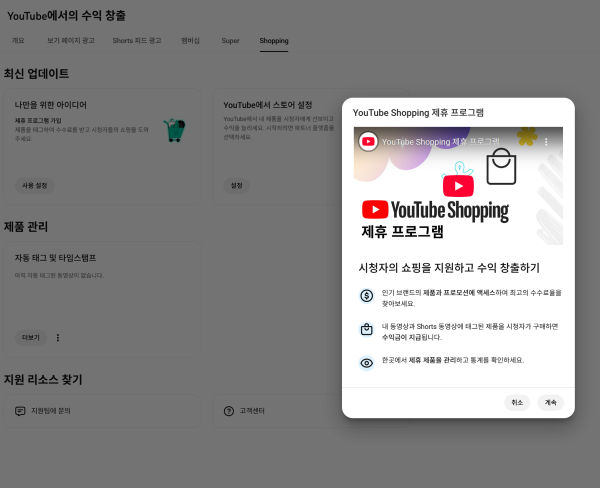Click the 사용 설정 button

pos(35,185)
